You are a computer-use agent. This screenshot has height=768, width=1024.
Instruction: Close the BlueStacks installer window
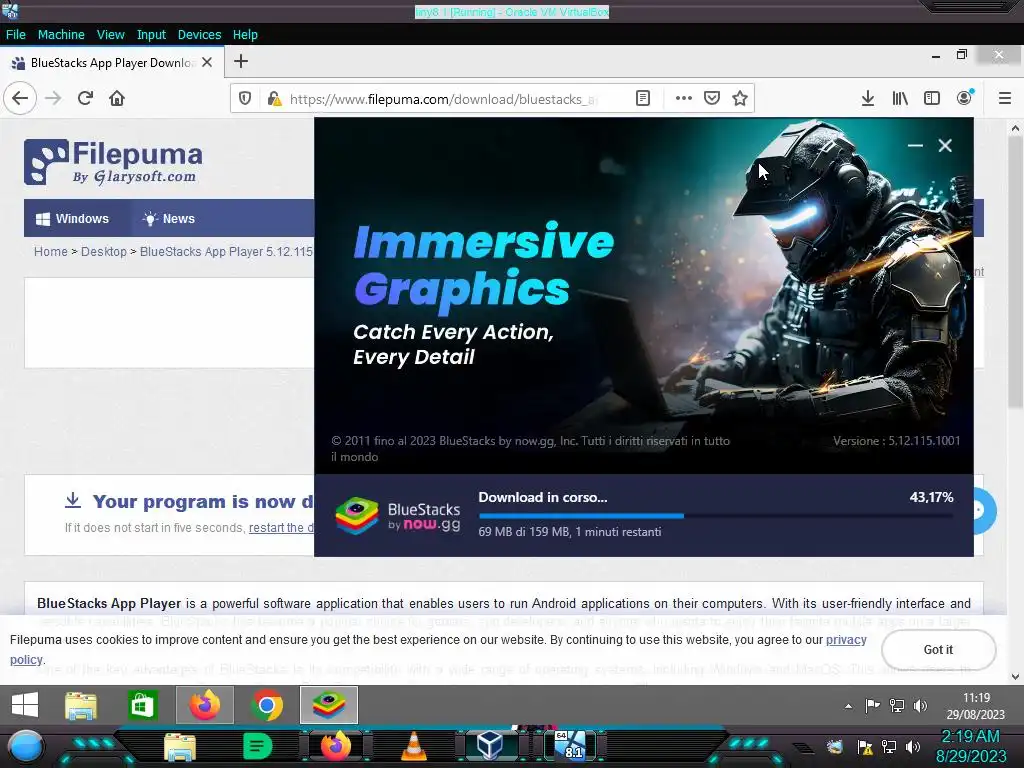coord(945,146)
